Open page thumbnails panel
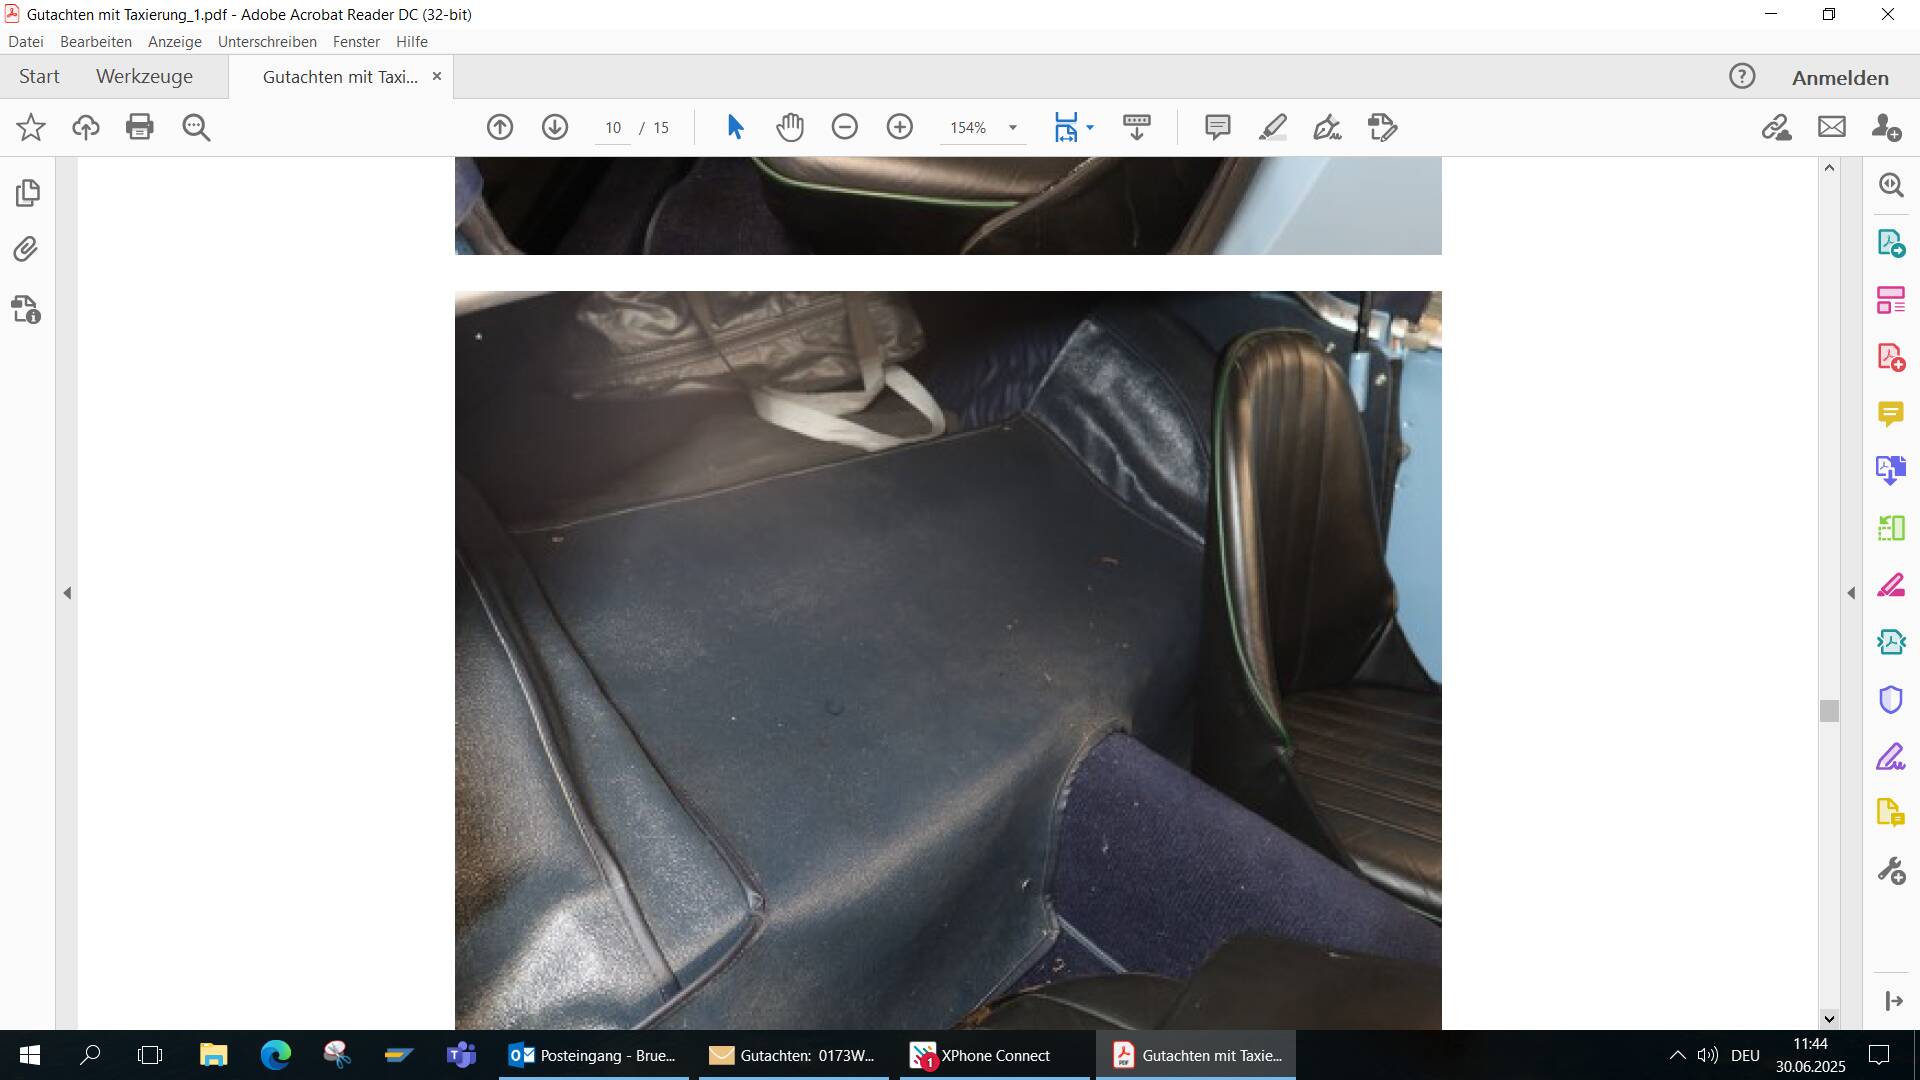This screenshot has height=1080, width=1920. click(x=27, y=192)
